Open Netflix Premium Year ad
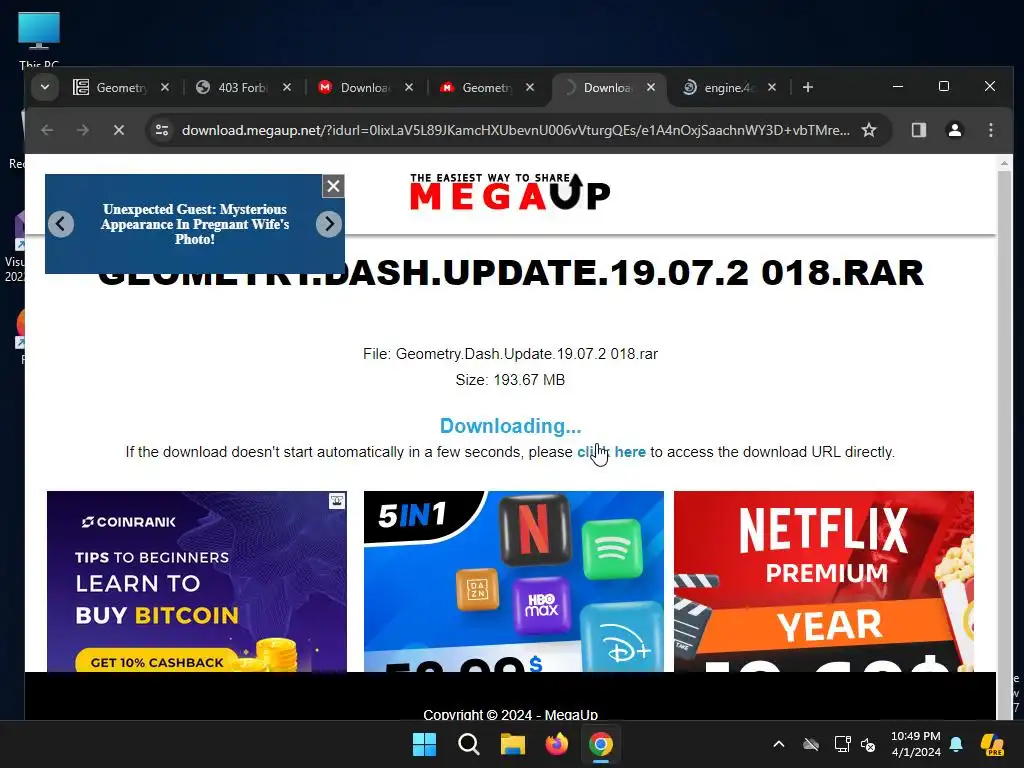The image size is (1024, 768). coord(824,581)
